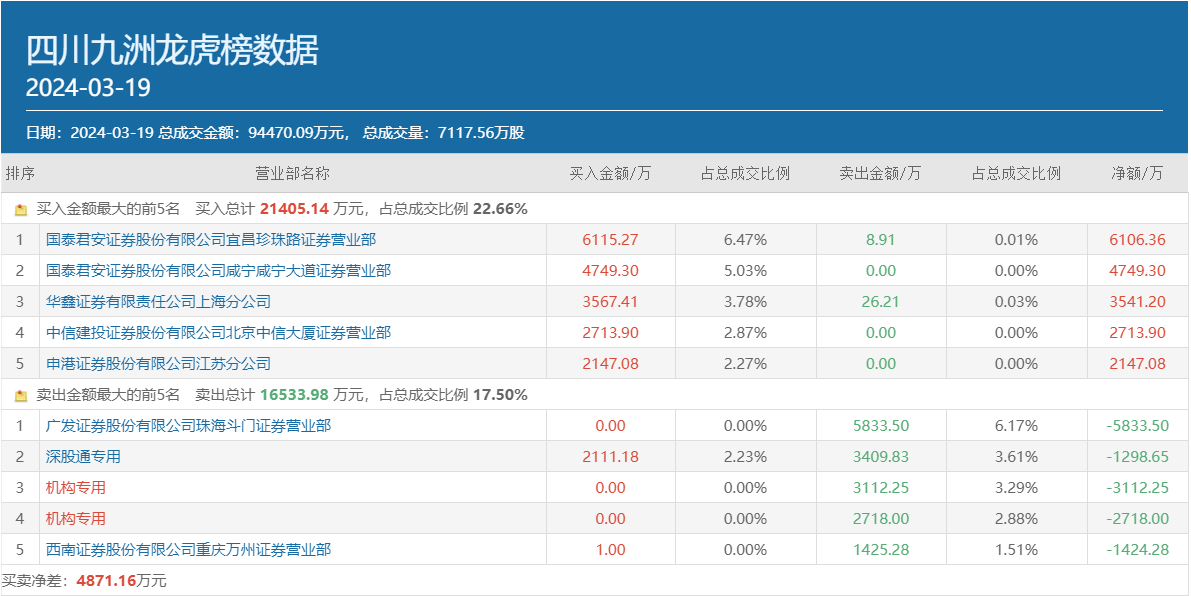Click the 买卖净差 value 4871.16

106,581
